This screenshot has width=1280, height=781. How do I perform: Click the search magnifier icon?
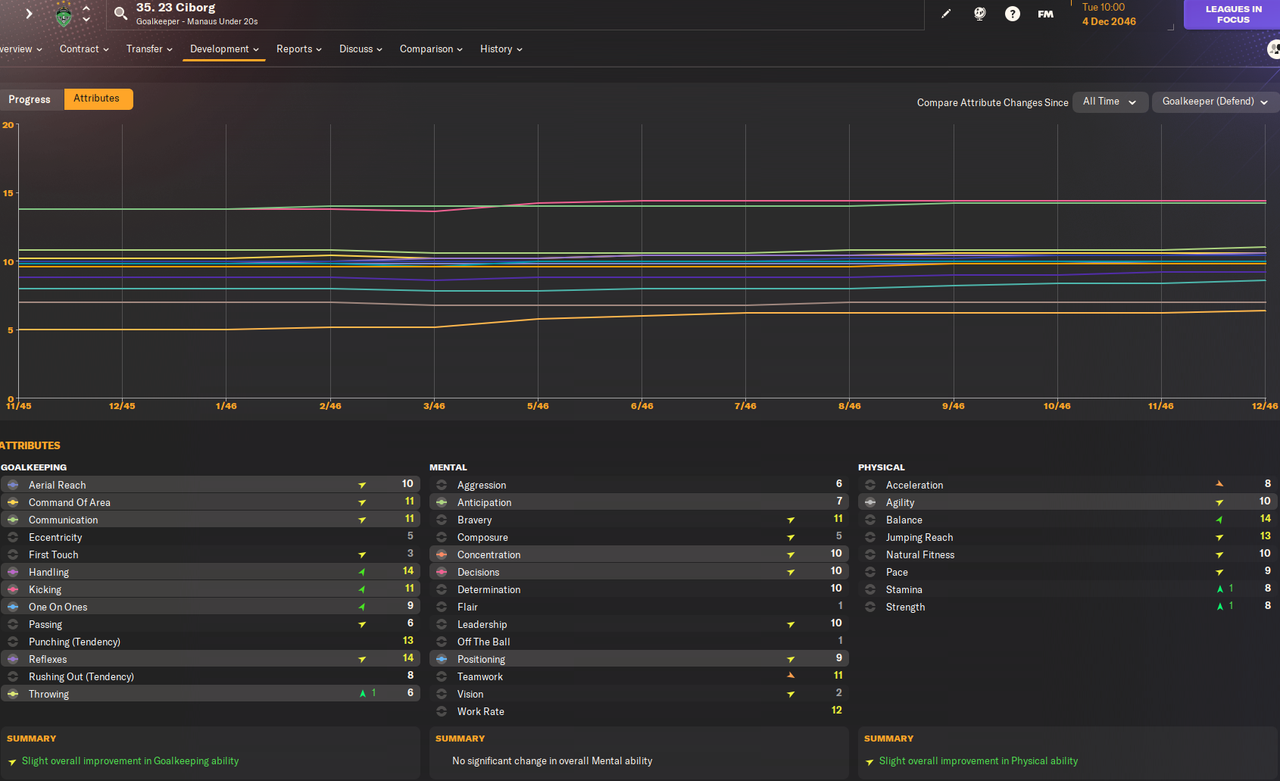(121, 14)
